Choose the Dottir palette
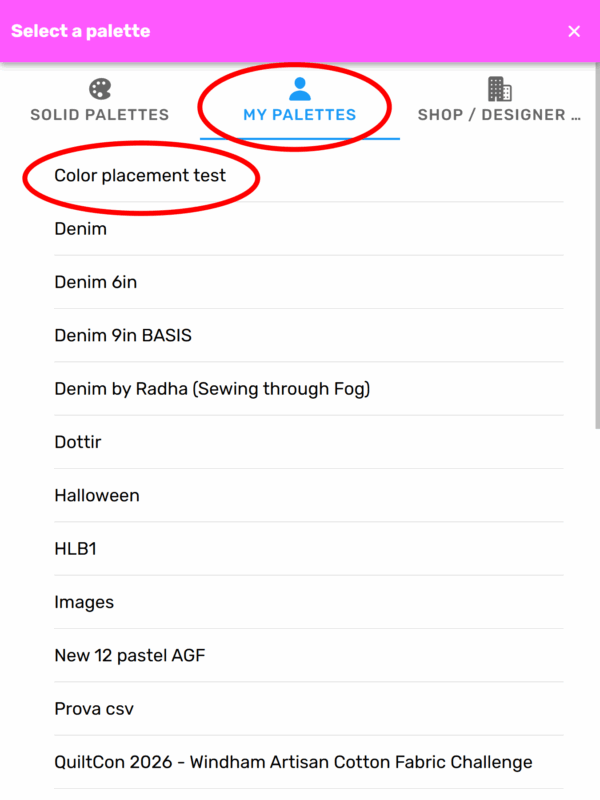600x800 pixels. click(x=78, y=442)
